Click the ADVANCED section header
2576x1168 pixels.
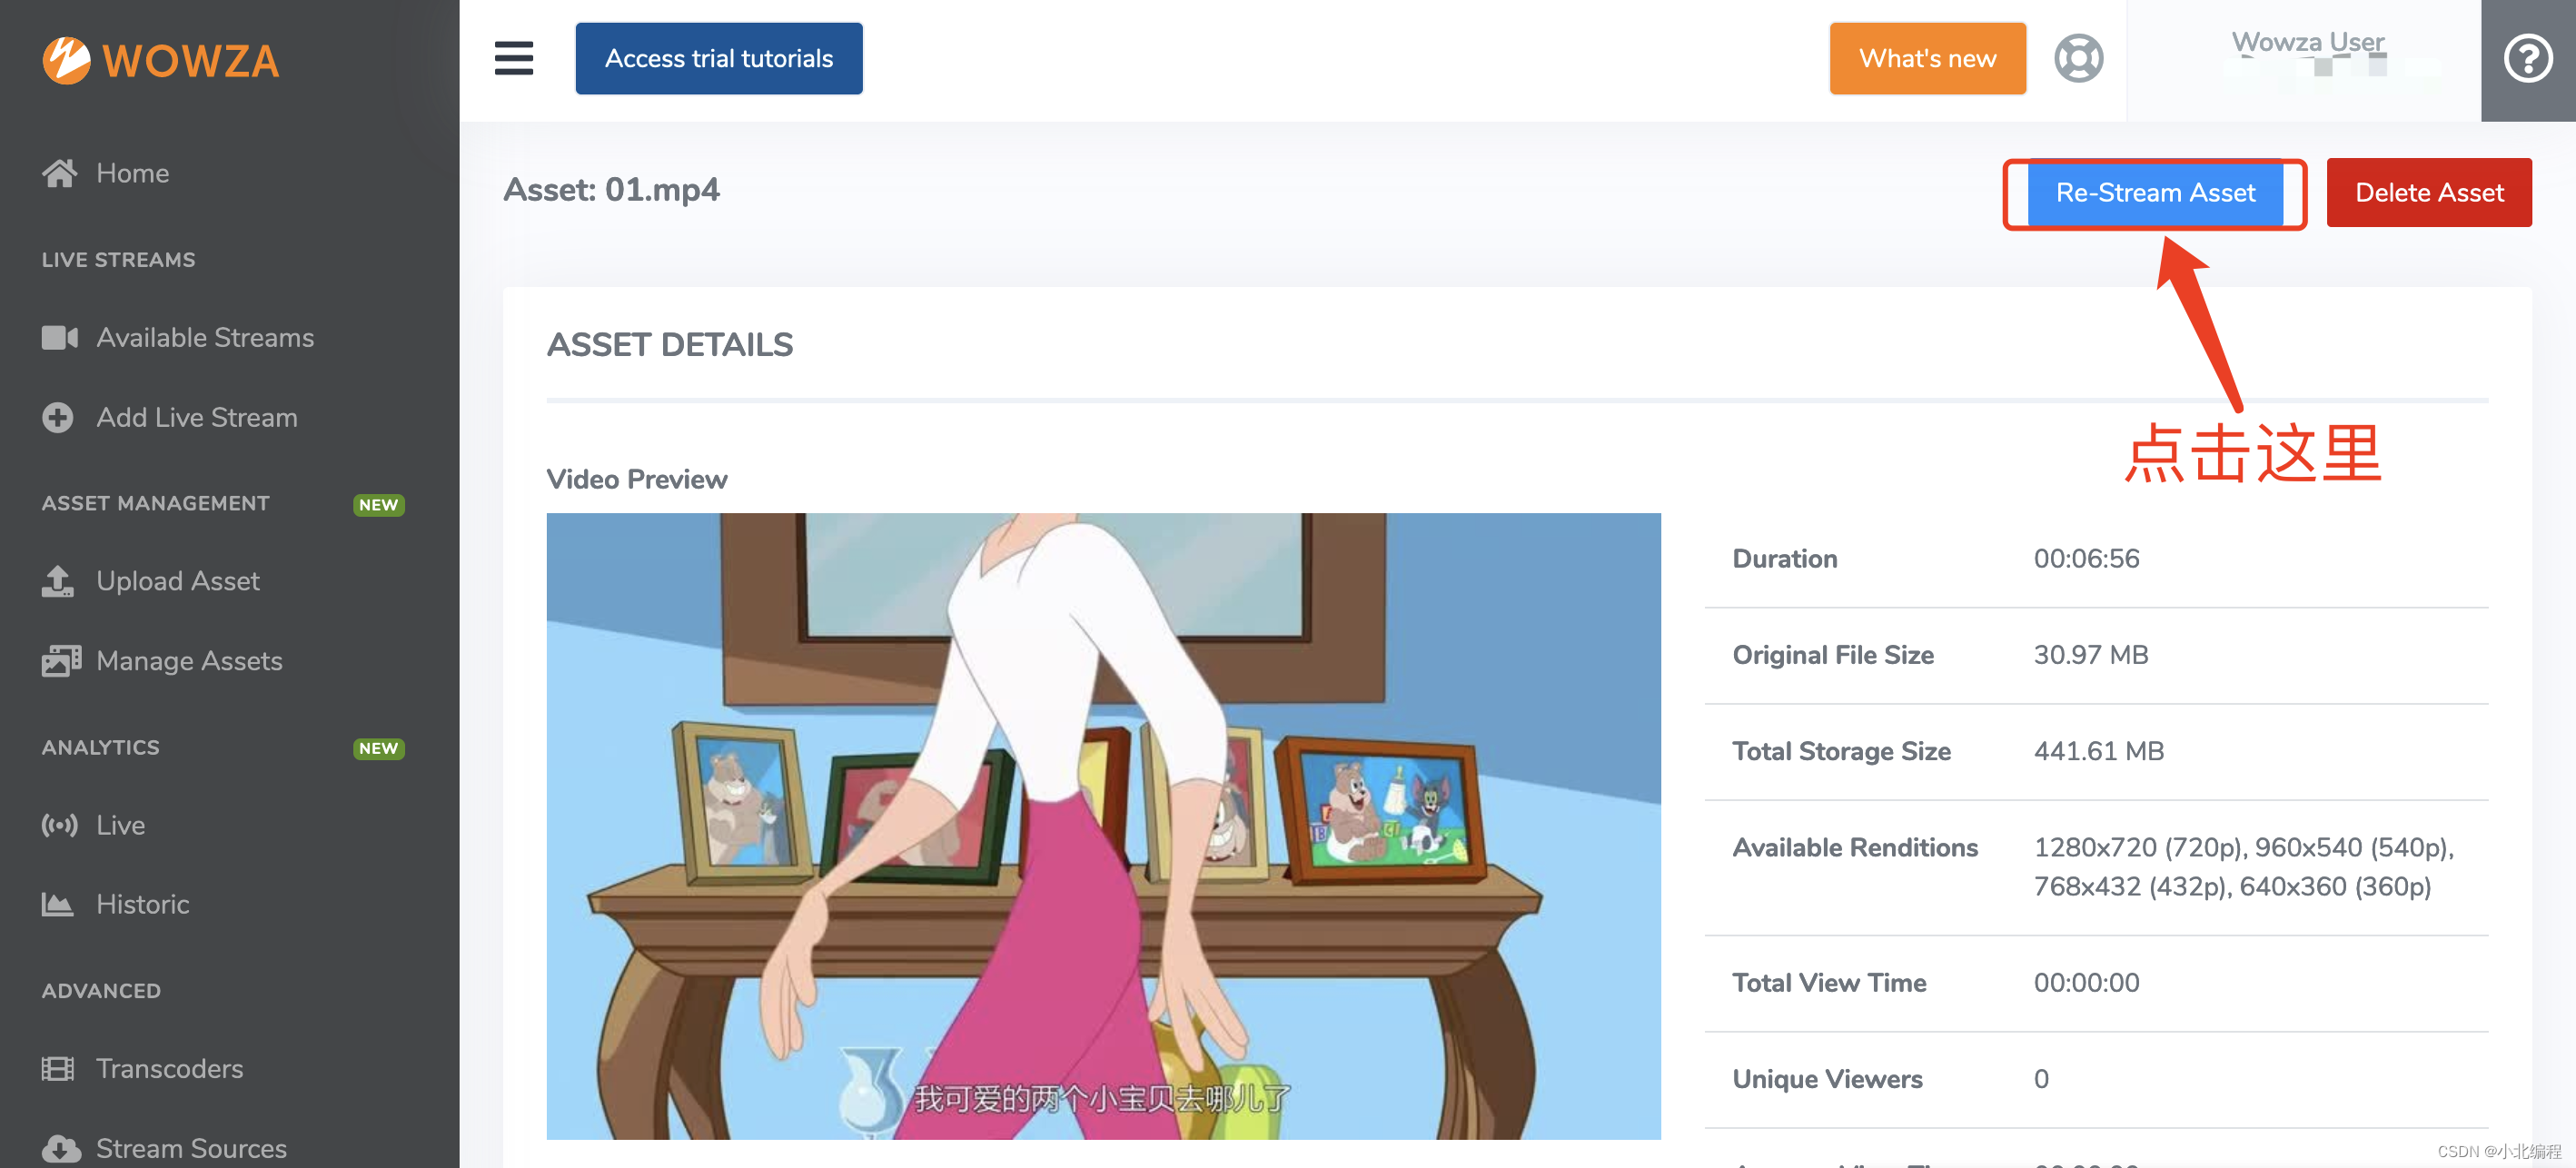tap(101, 991)
